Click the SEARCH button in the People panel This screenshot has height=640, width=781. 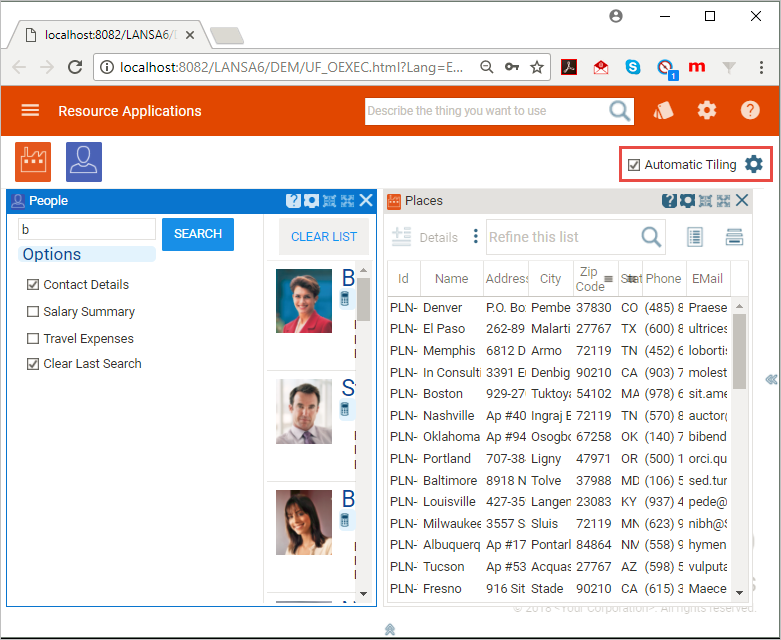pyautogui.click(x=198, y=234)
